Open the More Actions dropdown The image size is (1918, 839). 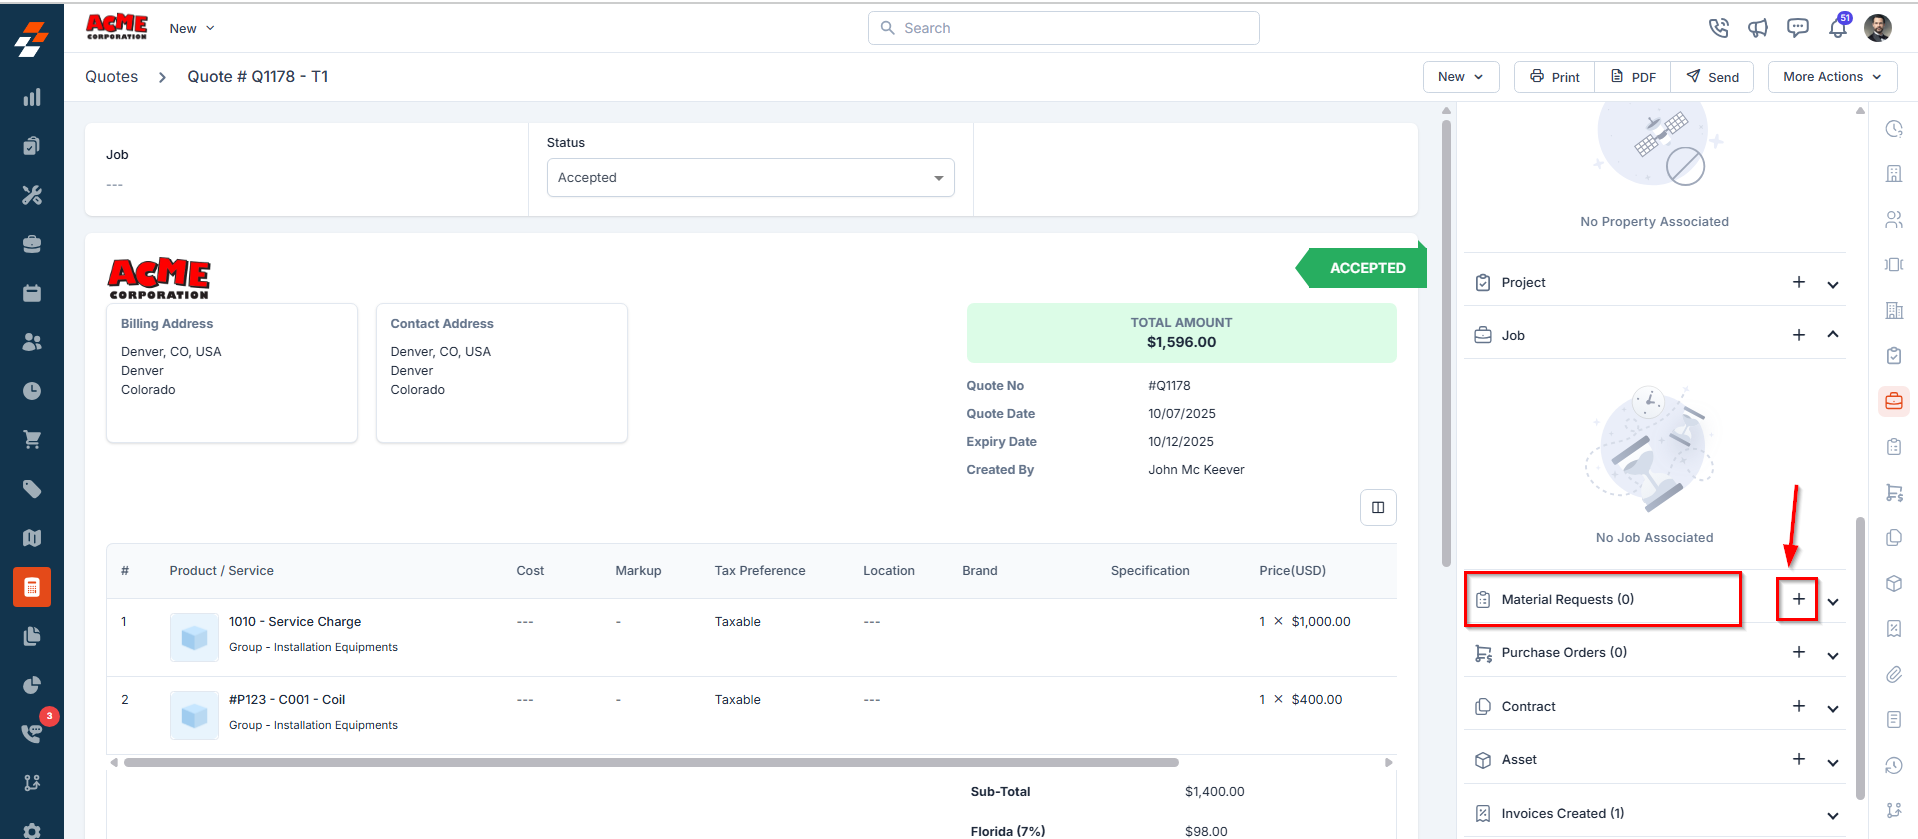click(x=1832, y=77)
